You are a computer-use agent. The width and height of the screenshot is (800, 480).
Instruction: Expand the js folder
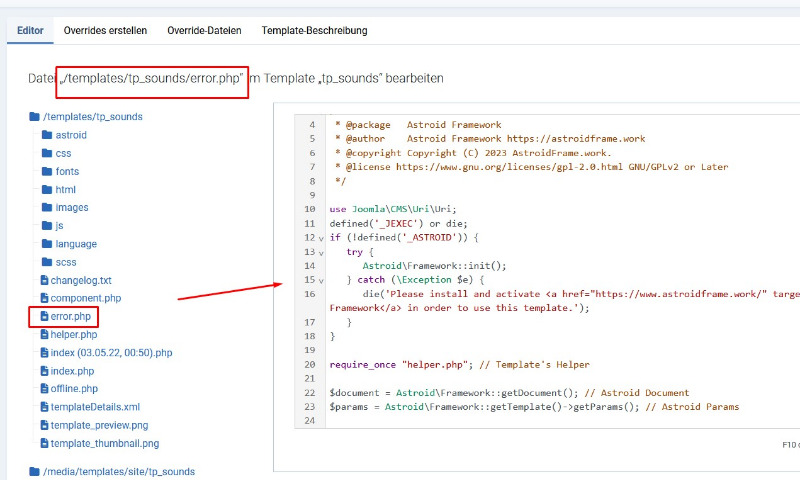59,225
